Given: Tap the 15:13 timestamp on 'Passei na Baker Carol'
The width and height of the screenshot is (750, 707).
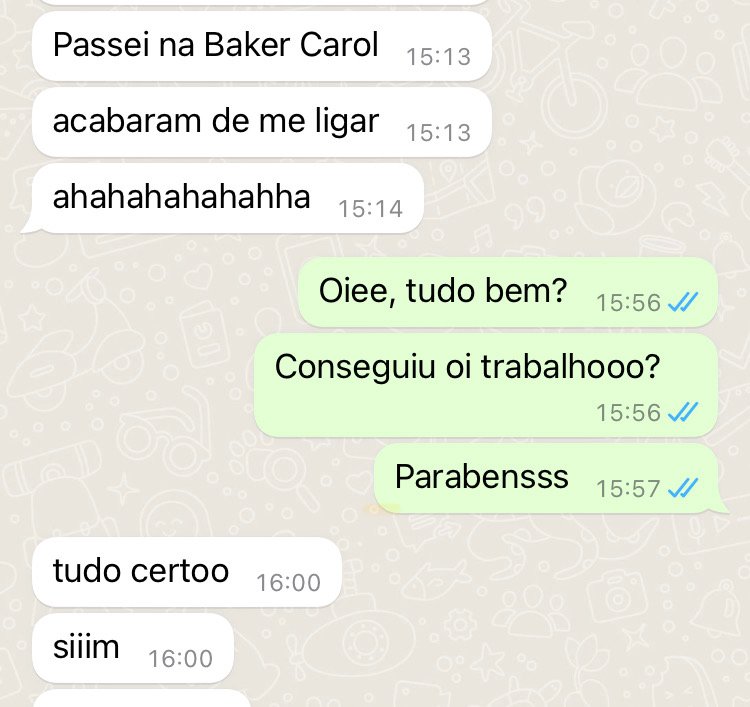Looking at the screenshot, I should [x=438, y=57].
